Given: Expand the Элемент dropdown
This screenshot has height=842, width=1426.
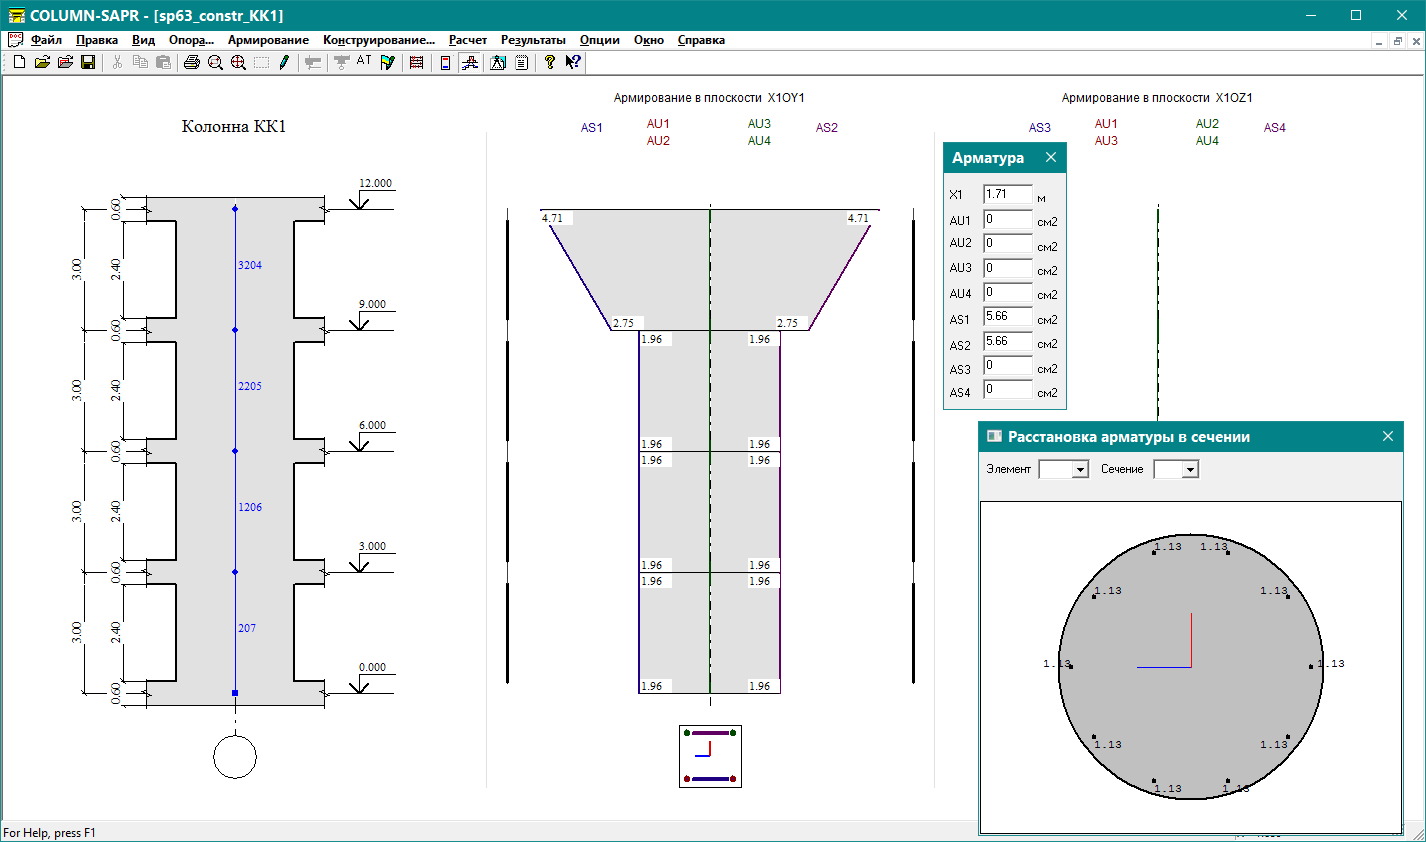Looking at the screenshot, I should pos(1079,470).
